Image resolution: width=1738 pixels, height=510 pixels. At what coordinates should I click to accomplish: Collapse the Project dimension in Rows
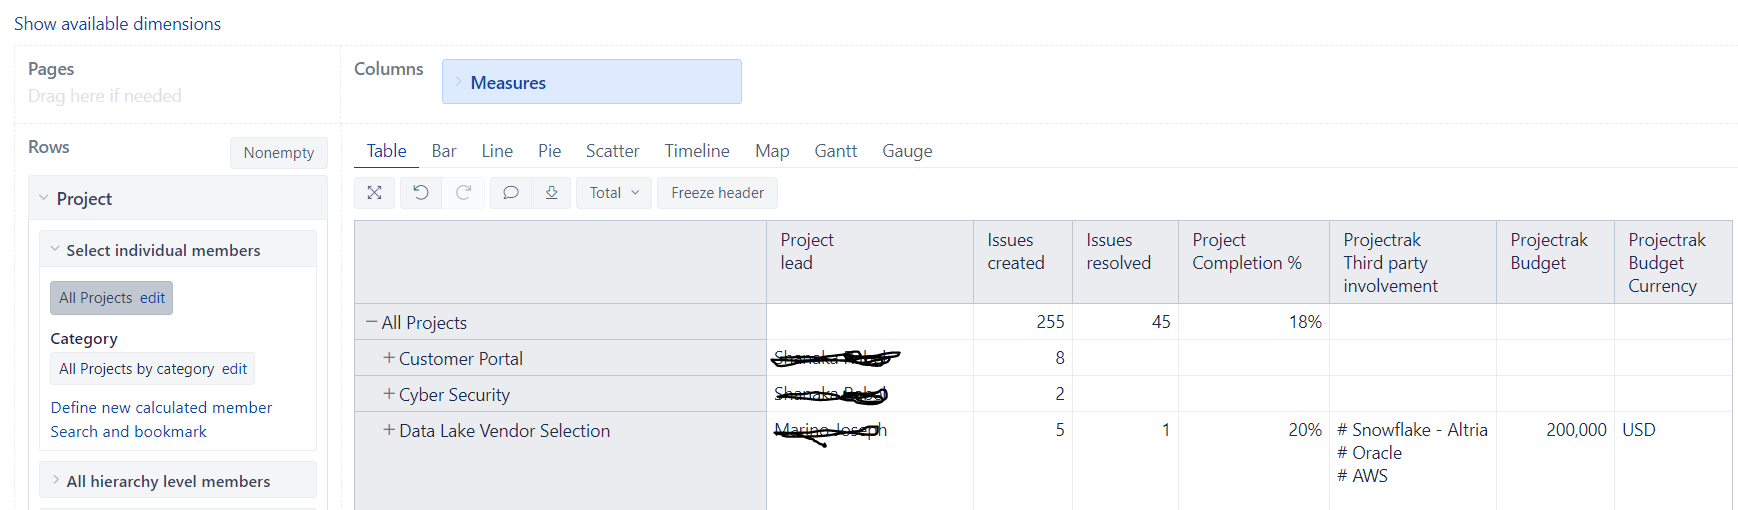pyautogui.click(x=44, y=198)
